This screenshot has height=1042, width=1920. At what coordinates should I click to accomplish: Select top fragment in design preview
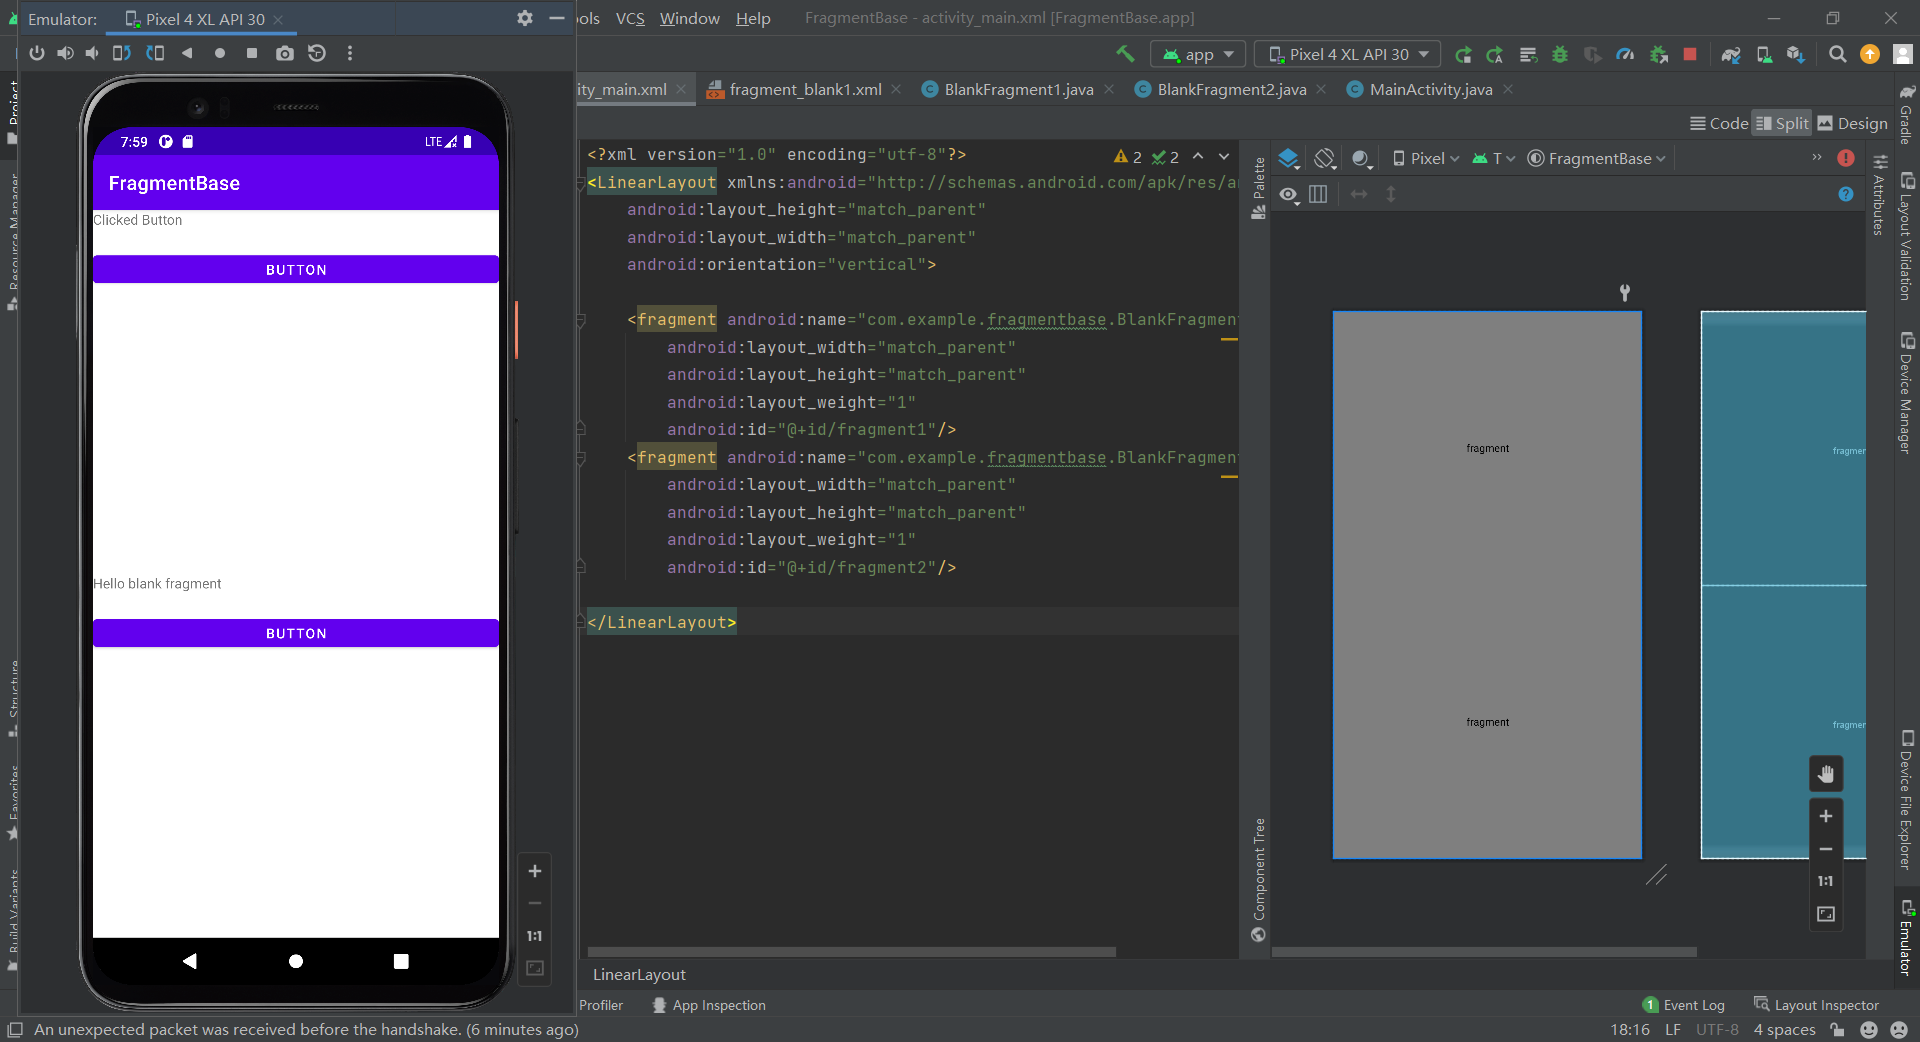pyautogui.click(x=1487, y=448)
